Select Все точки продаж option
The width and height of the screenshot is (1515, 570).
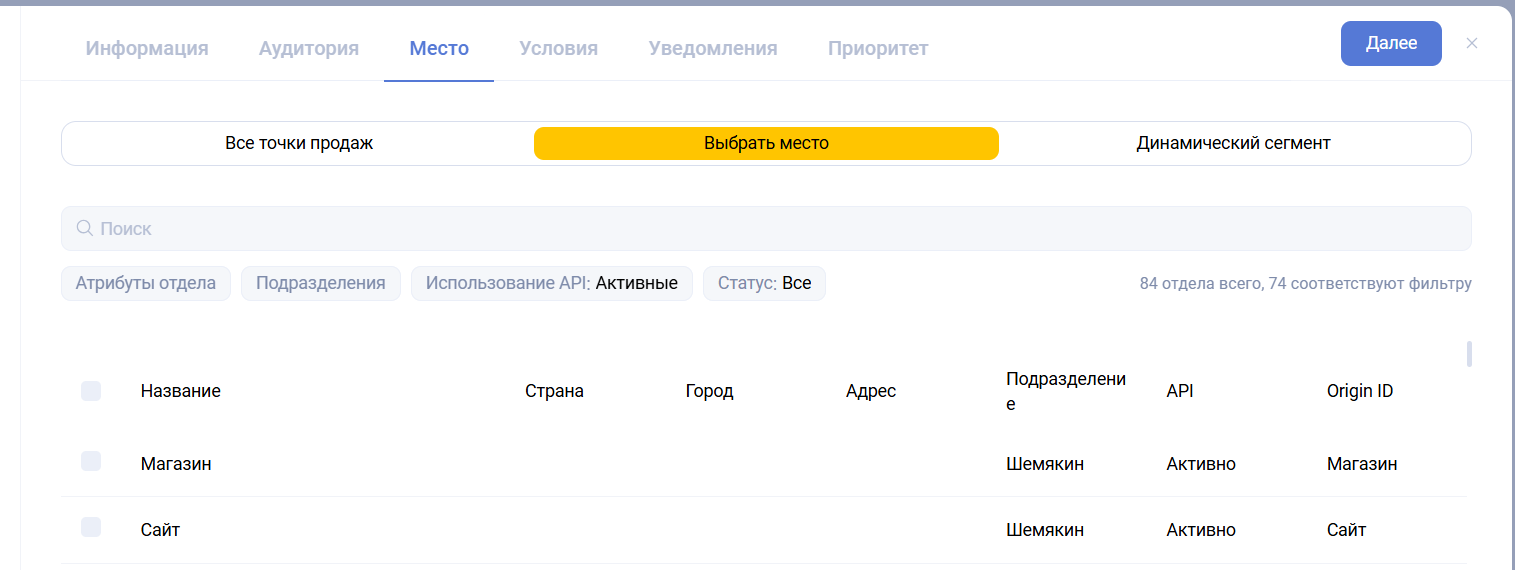tap(299, 143)
